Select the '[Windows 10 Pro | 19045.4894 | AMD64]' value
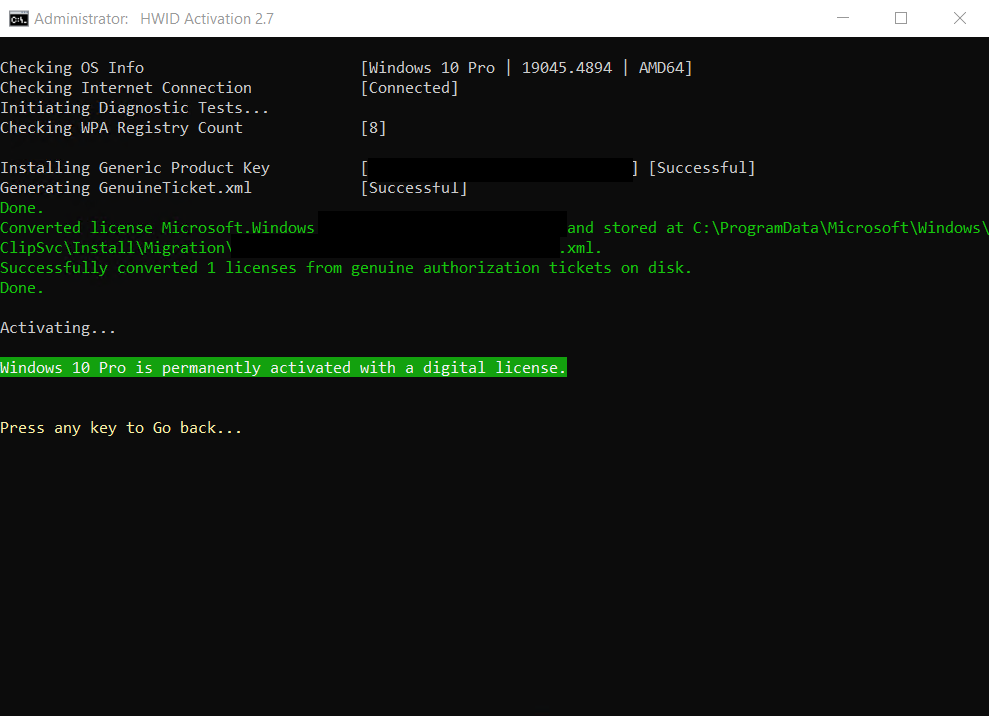 pos(526,67)
